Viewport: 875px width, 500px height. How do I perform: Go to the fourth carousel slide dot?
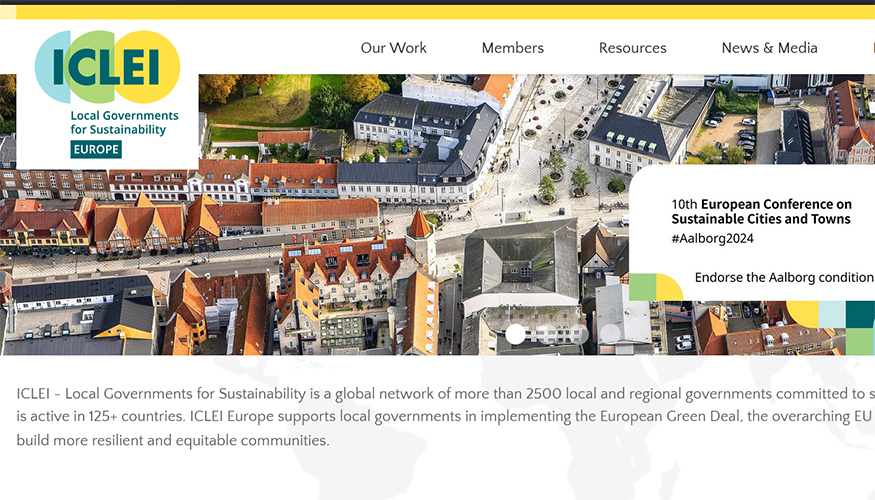point(611,334)
